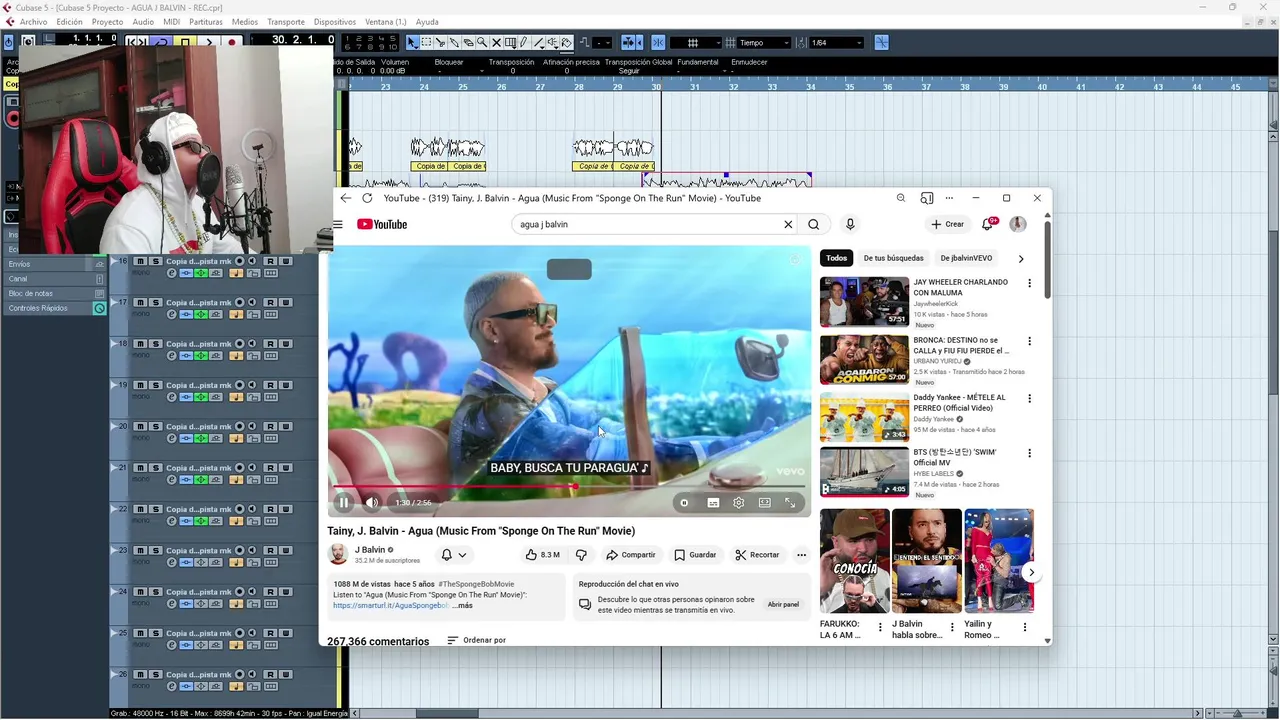Click the Compartir share button
Viewport: 1280px width, 720px height.
click(x=630, y=555)
